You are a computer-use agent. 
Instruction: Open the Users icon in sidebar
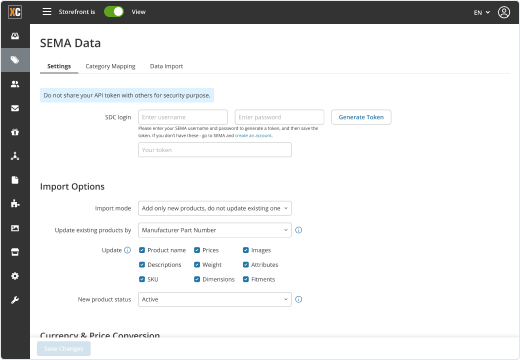point(15,84)
